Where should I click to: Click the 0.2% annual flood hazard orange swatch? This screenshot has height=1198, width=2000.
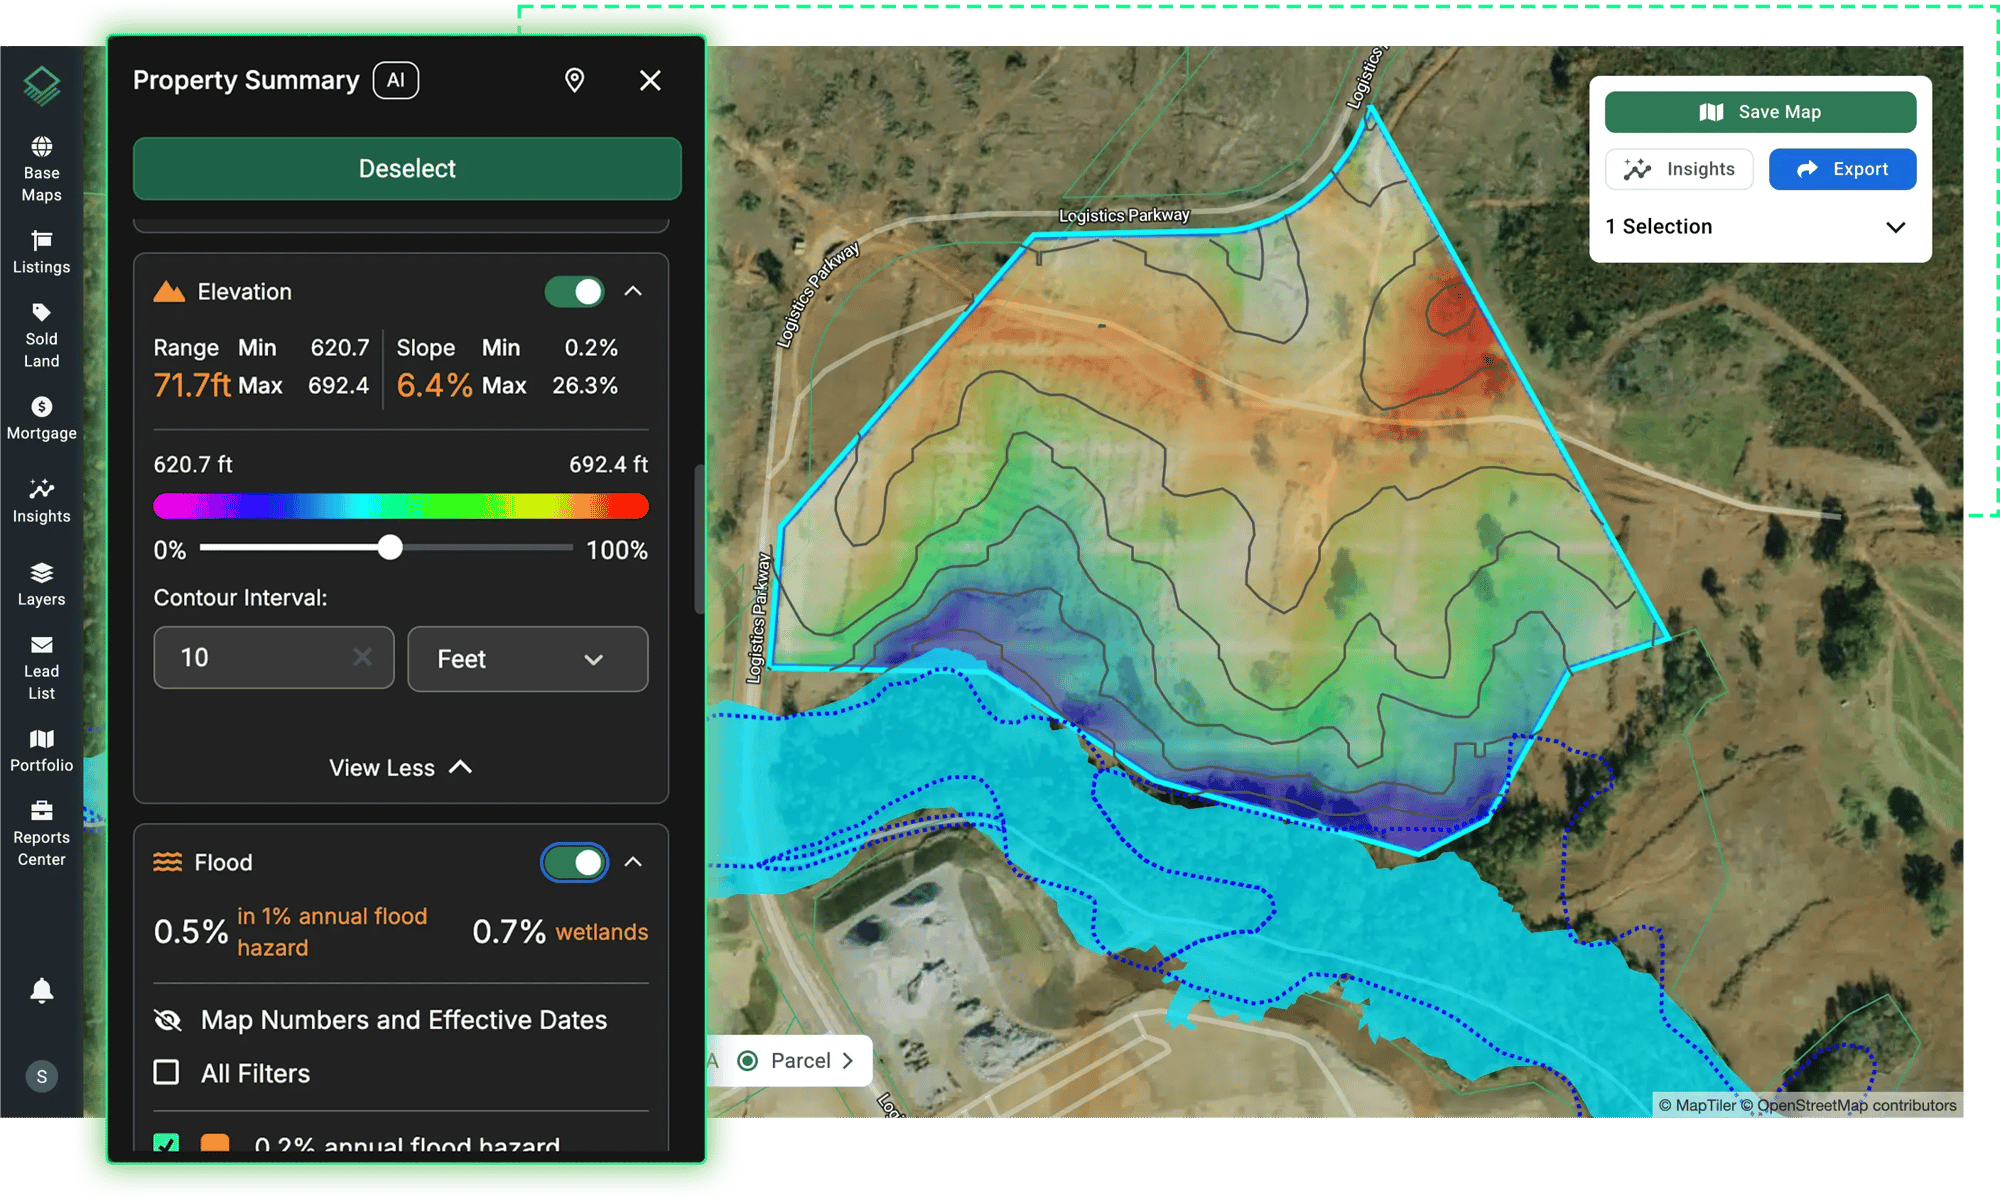215,1143
